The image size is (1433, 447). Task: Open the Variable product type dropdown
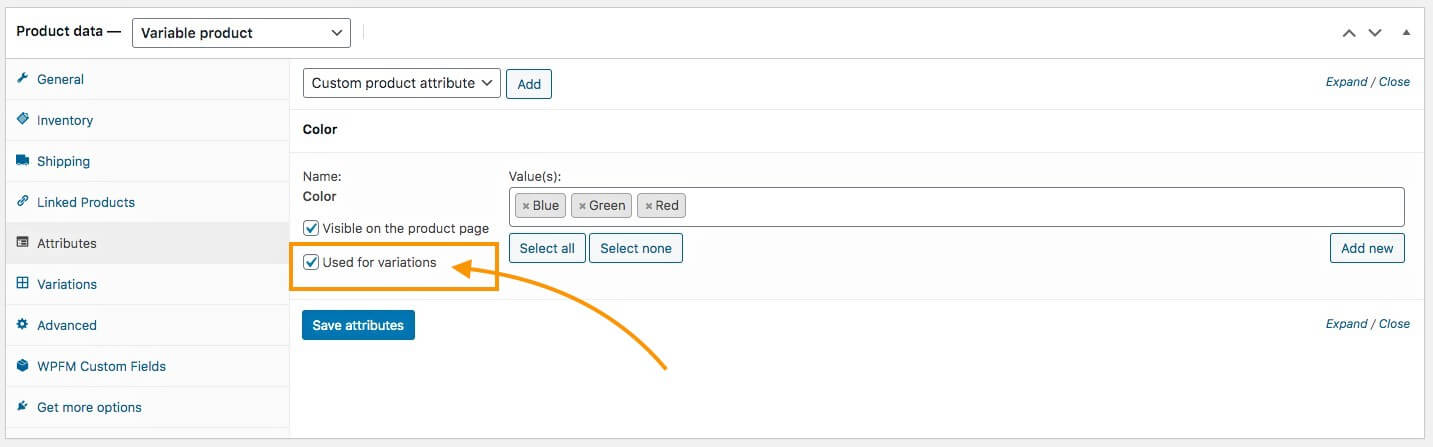tap(241, 33)
